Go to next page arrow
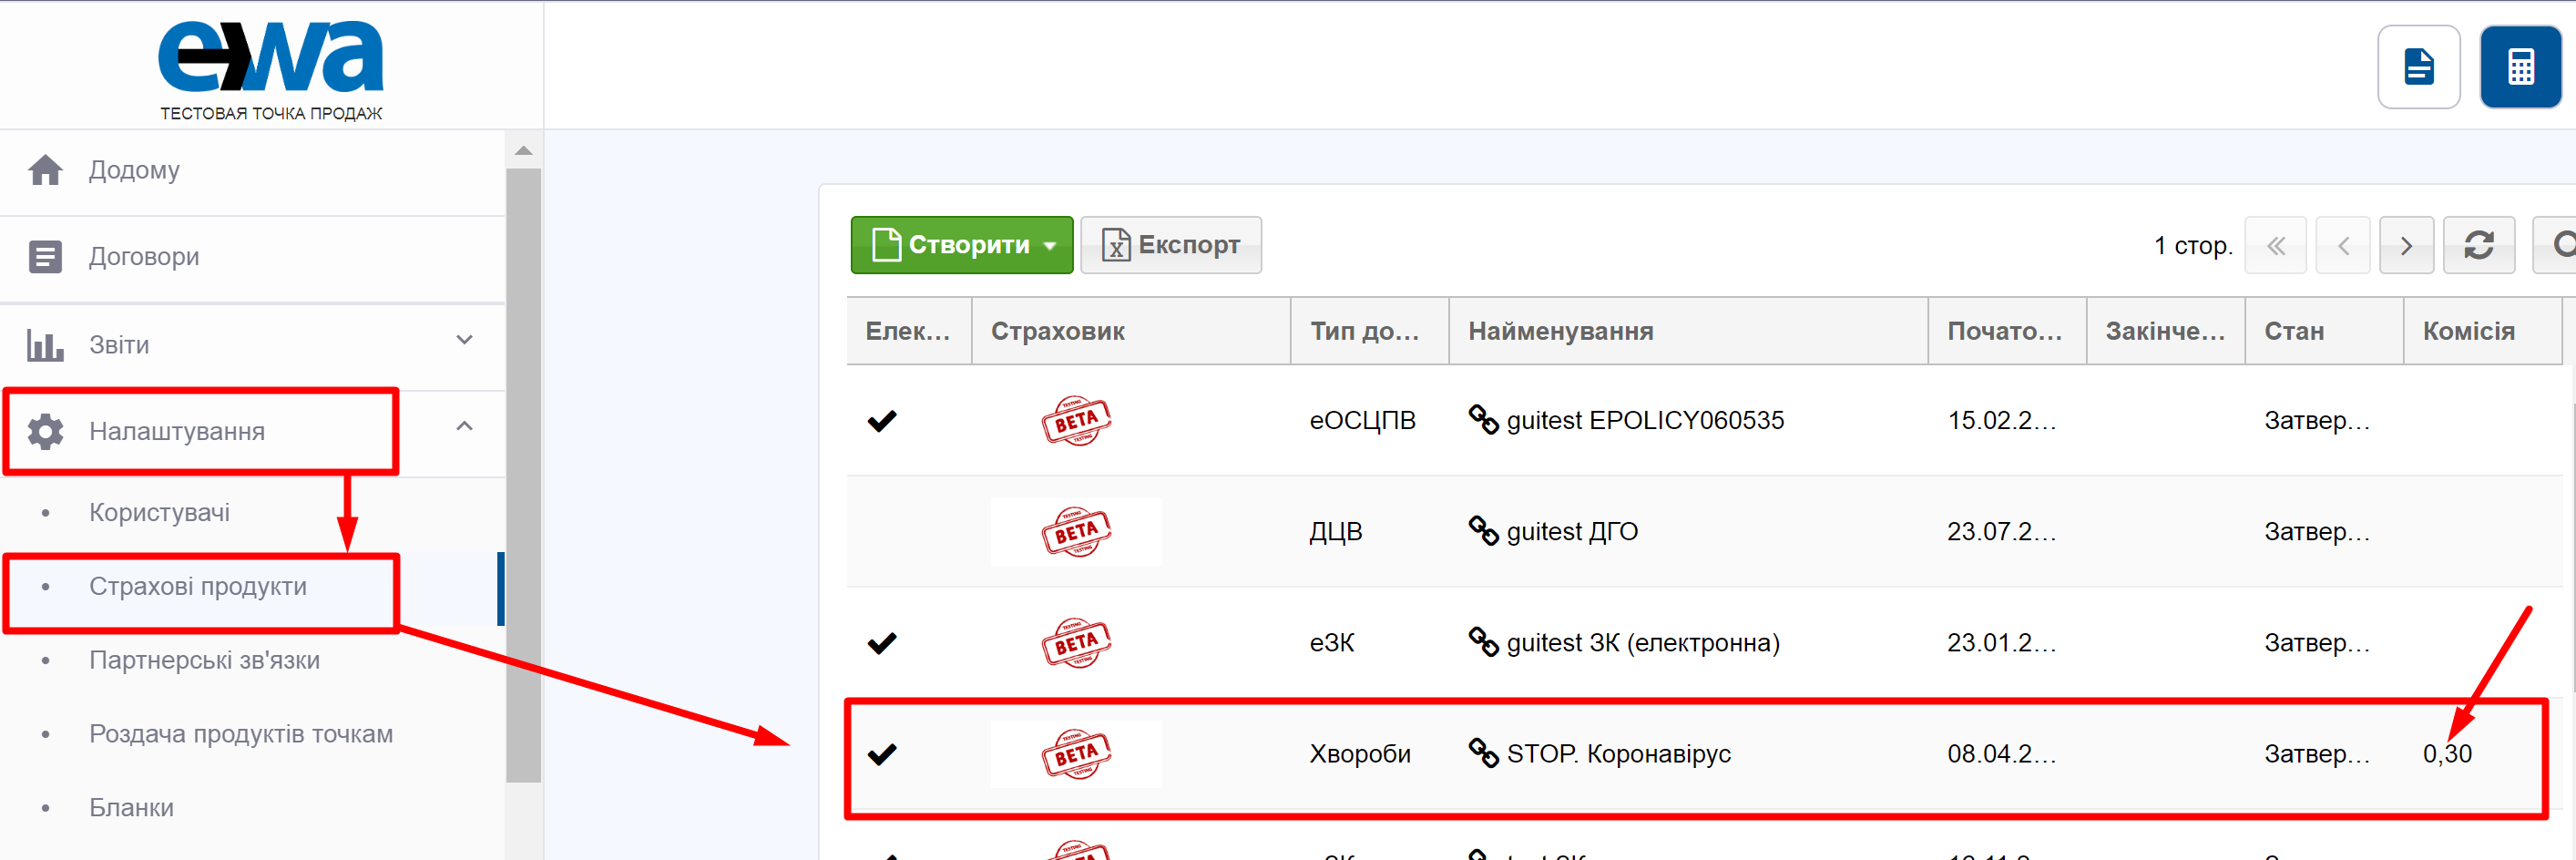Screen dimensions: 2576x860 (x=2406, y=245)
